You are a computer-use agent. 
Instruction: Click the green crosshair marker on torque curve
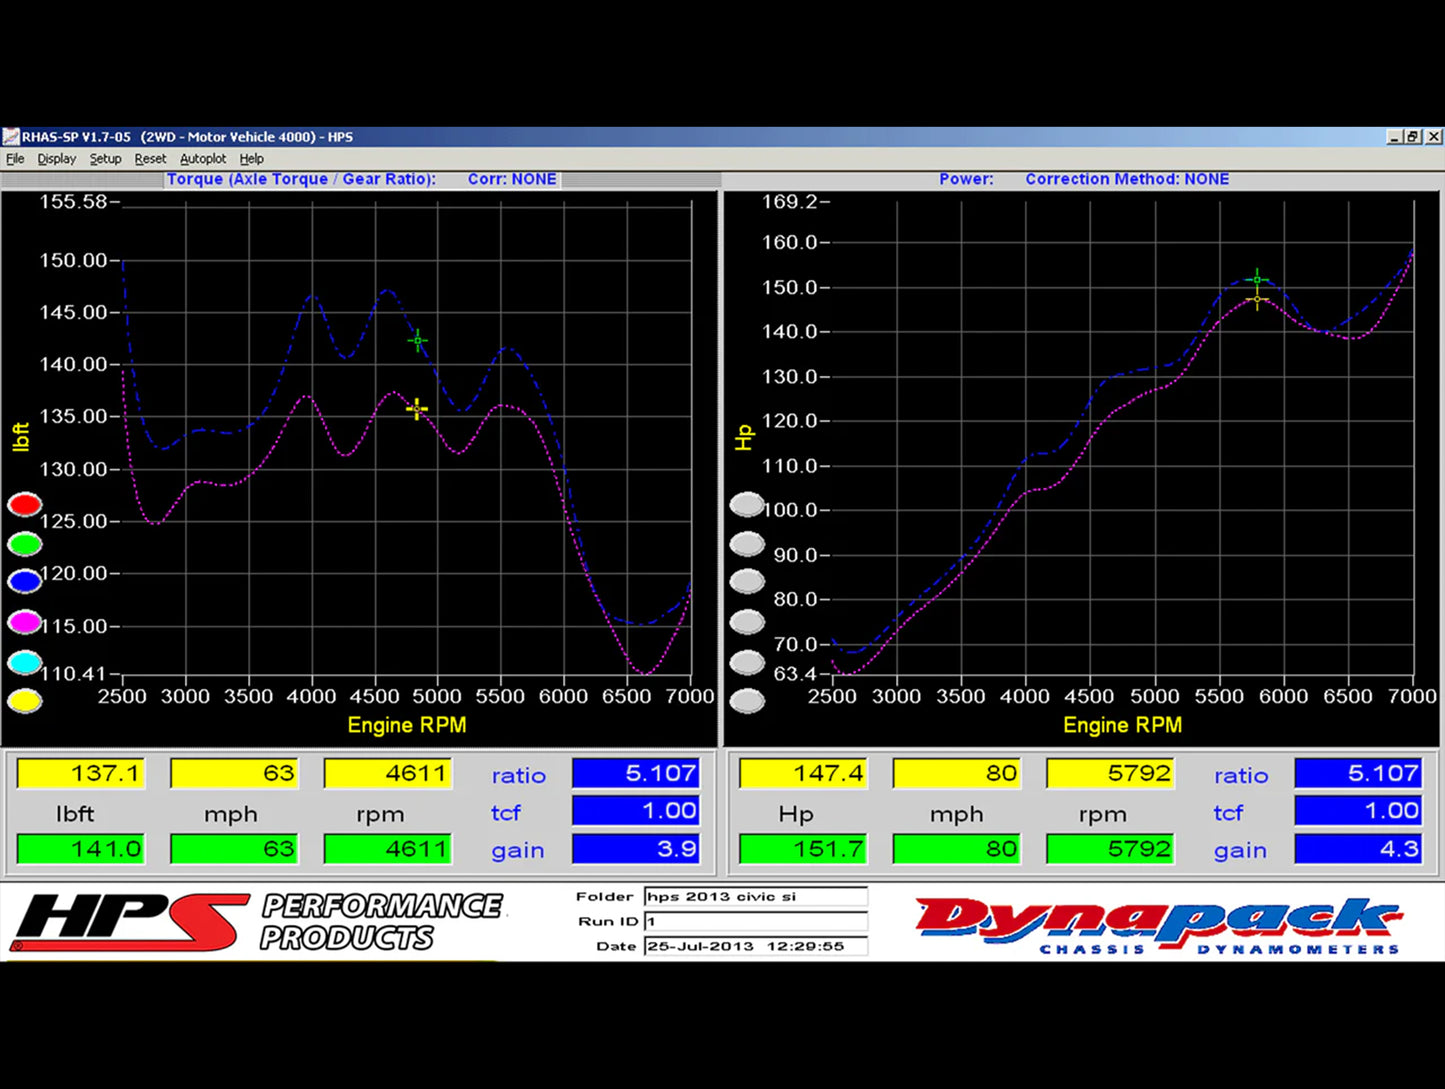pos(418,341)
